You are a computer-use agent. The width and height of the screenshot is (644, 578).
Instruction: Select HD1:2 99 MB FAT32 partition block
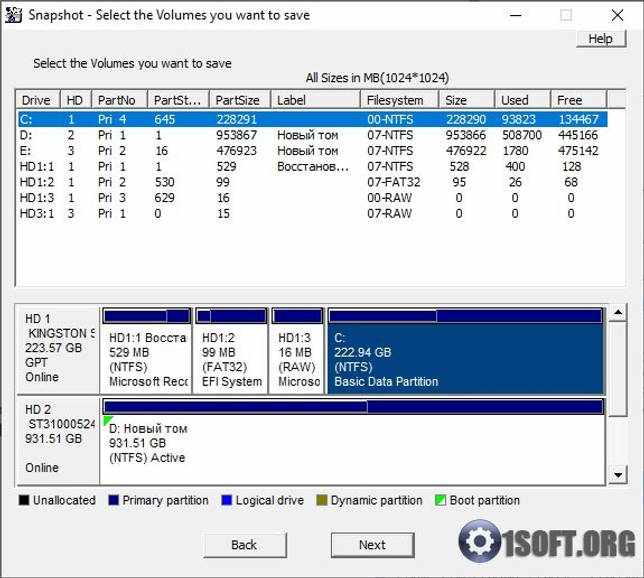(x=231, y=350)
